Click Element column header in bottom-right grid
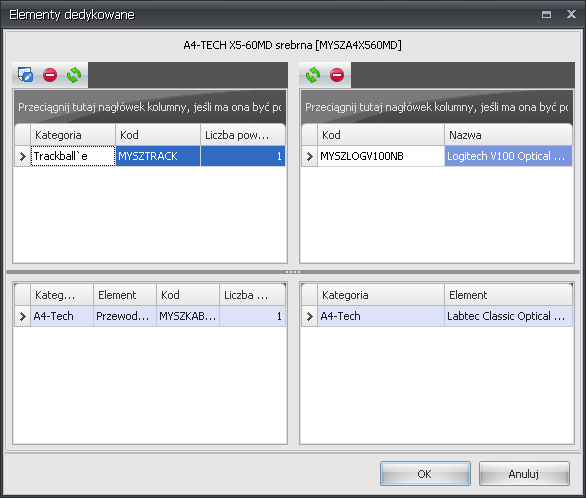This screenshot has height=498, width=586. pyautogui.click(x=508, y=295)
